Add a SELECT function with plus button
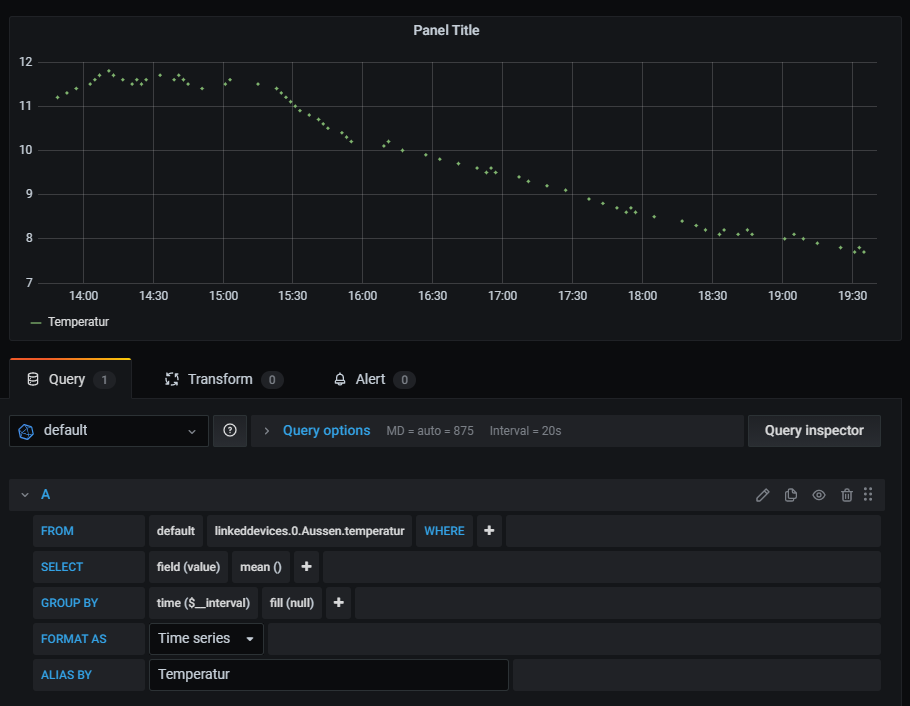Image resolution: width=910 pixels, height=706 pixels. pyautogui.click(x=306, y=567)
